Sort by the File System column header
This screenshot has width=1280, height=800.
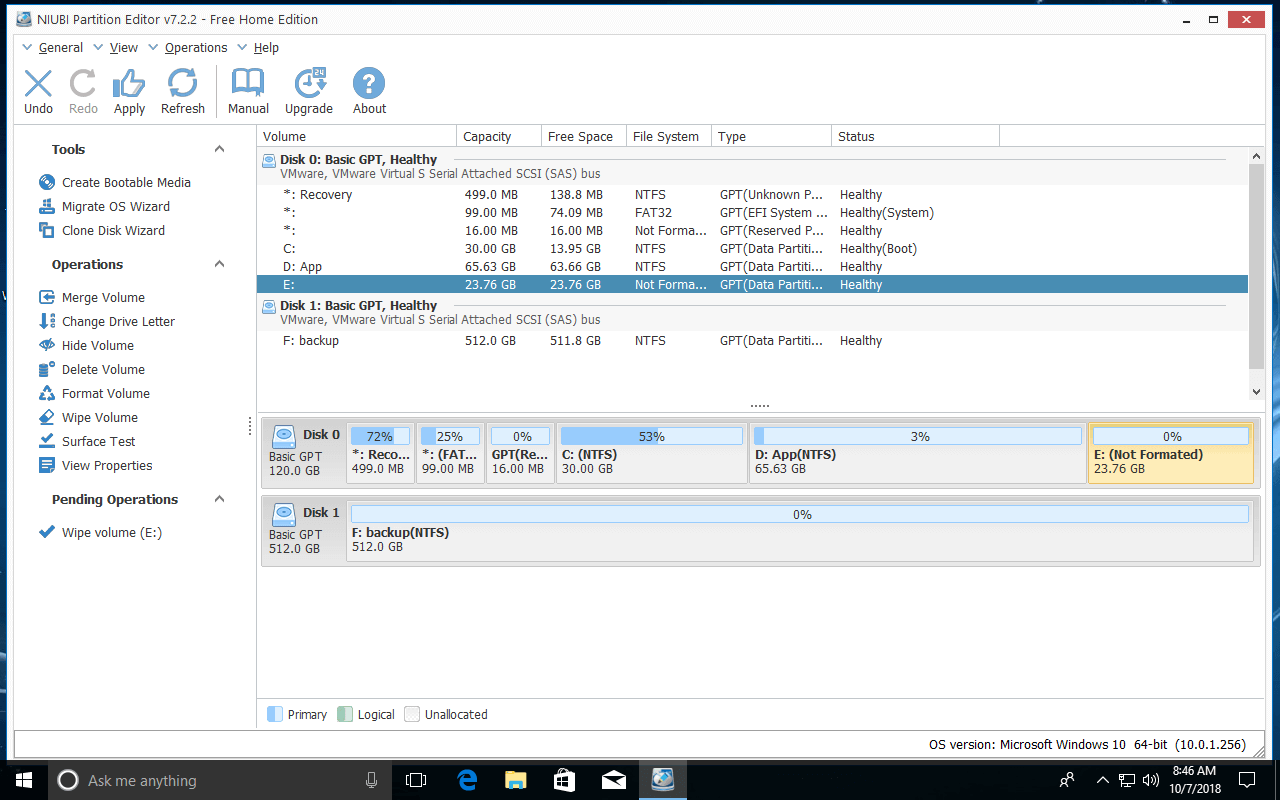pyautogui.click(x=669, y=136)
